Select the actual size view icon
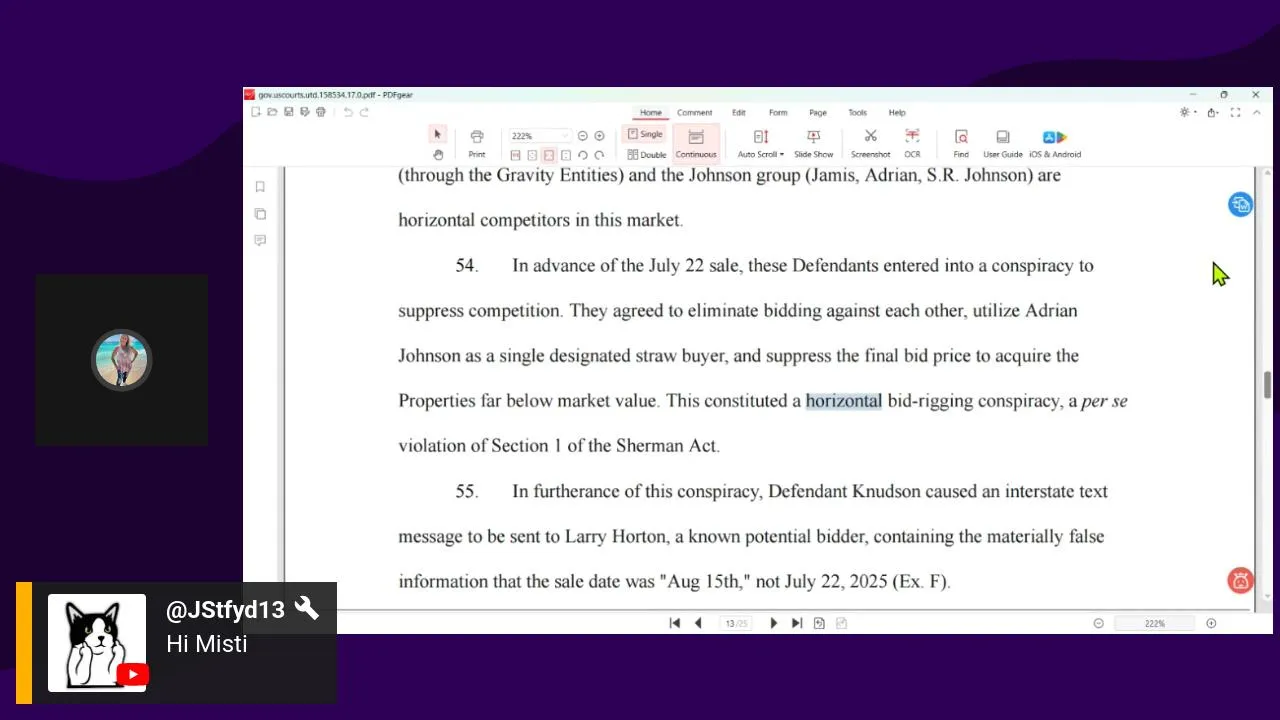 (x=516, y=155)
